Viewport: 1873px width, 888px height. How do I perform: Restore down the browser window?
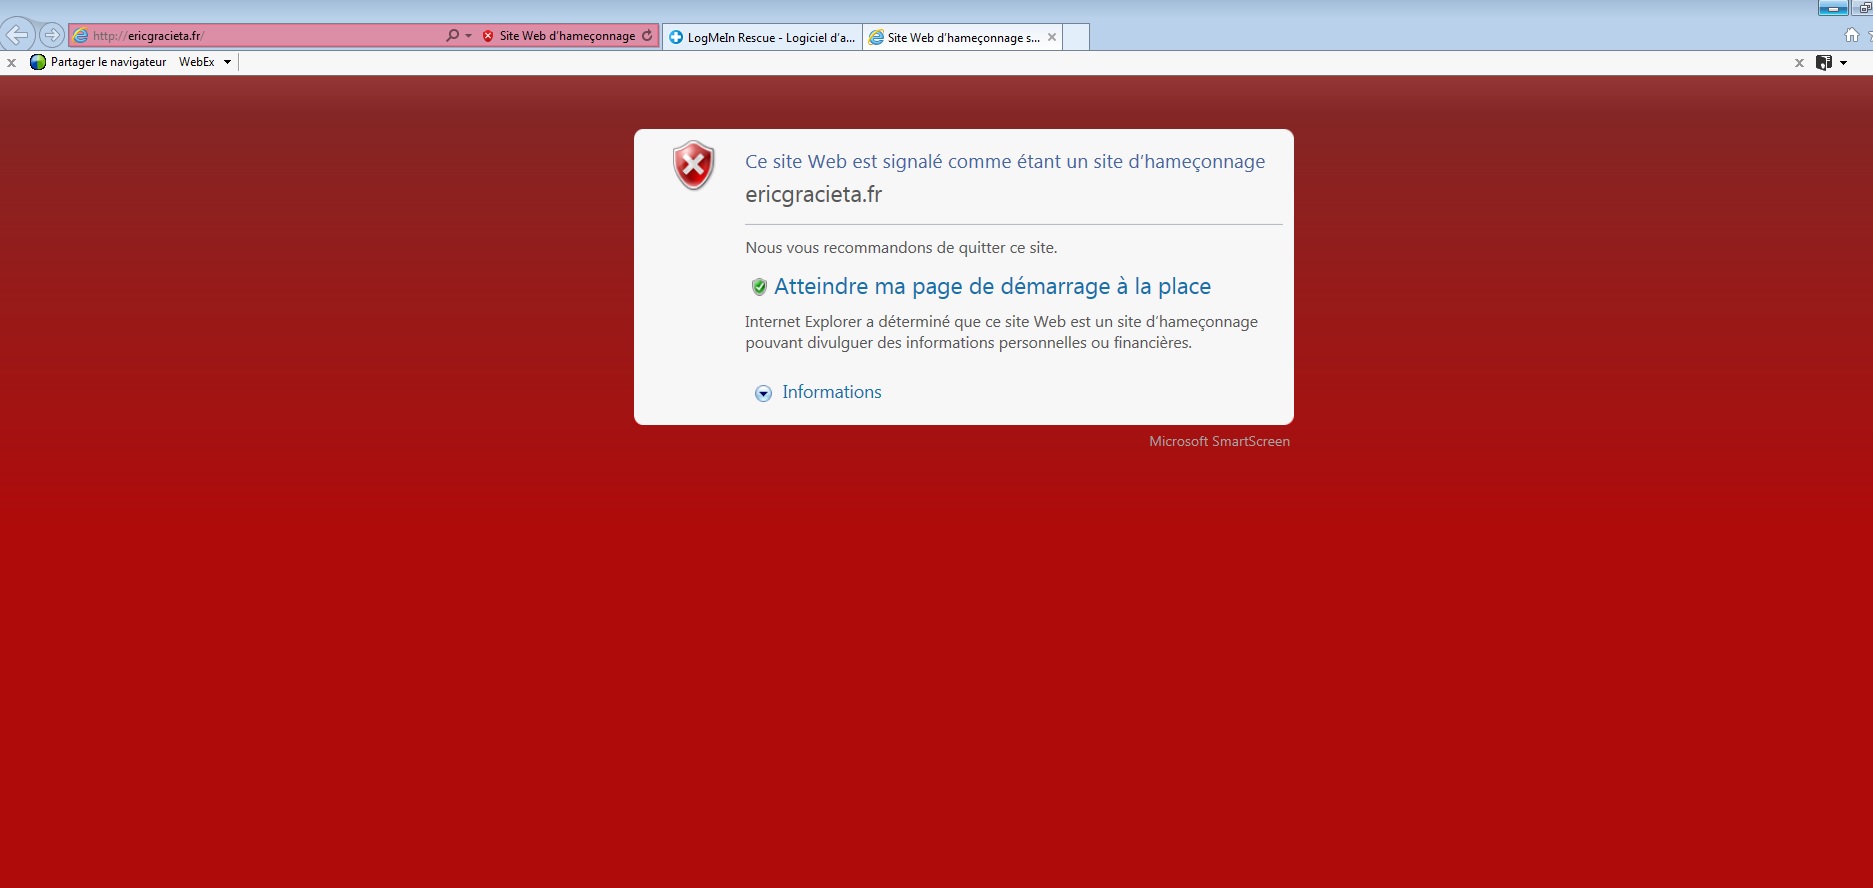click(x=1863, y=8)
